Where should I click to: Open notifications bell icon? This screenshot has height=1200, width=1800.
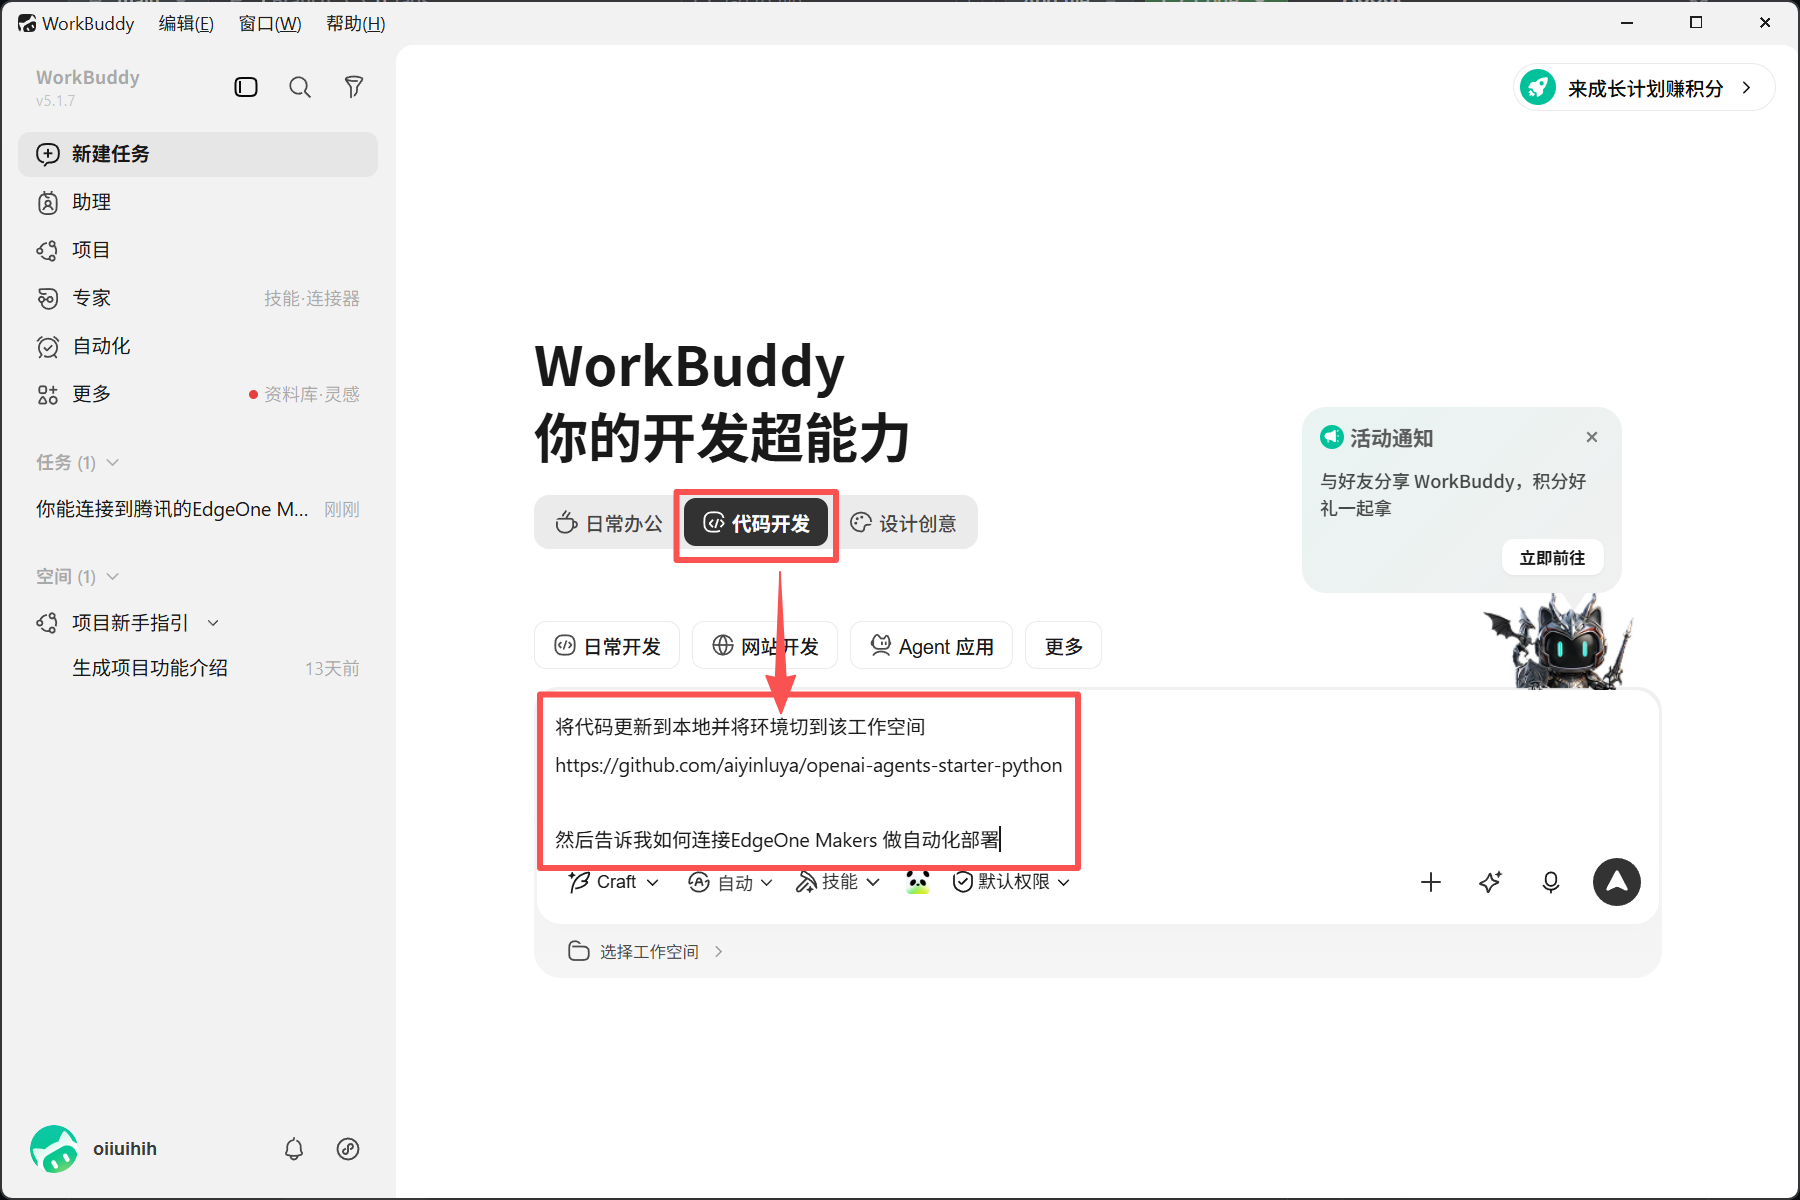click(294, 1149)
